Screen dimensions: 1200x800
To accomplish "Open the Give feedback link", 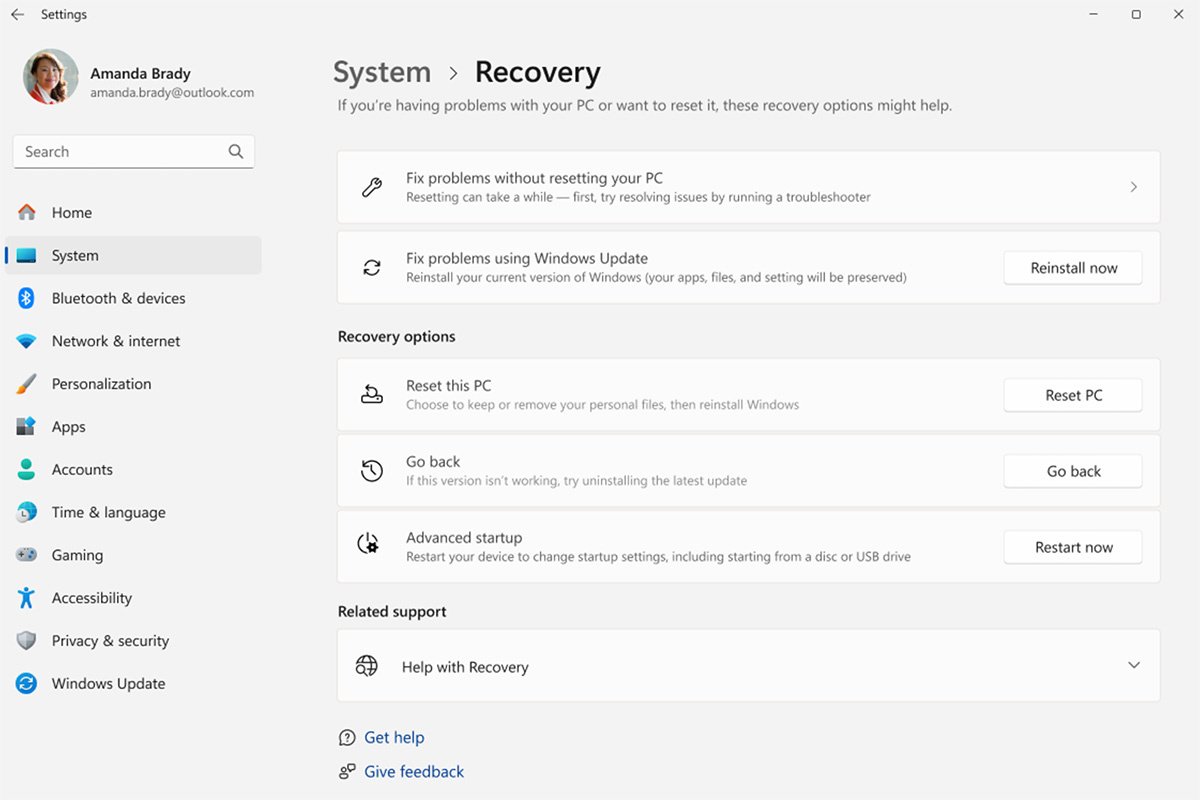I will (x=413, y=771).
